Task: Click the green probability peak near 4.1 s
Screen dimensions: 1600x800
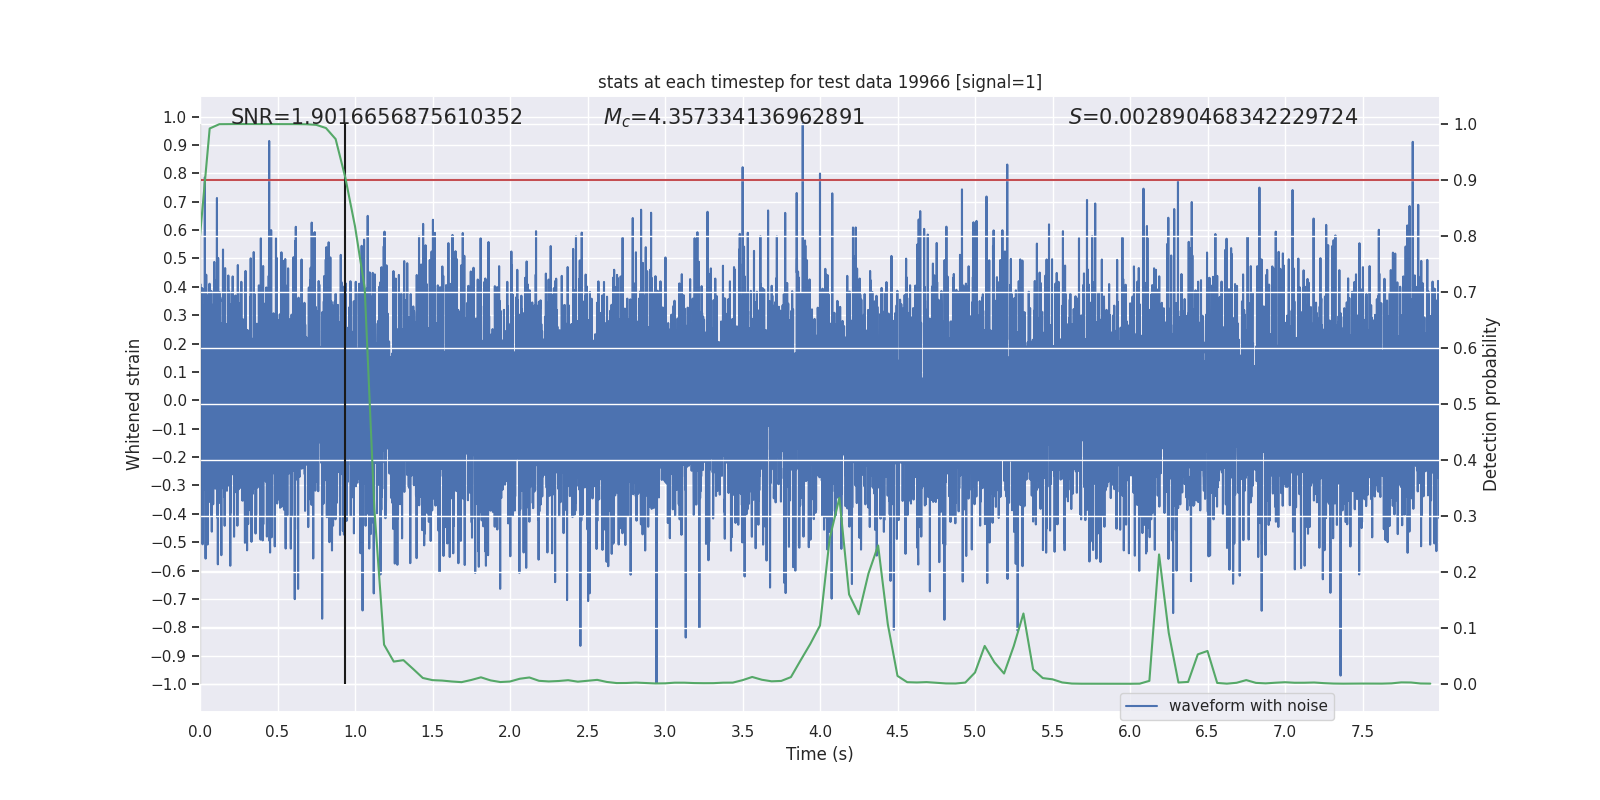Action: click(x=839, y=499)
